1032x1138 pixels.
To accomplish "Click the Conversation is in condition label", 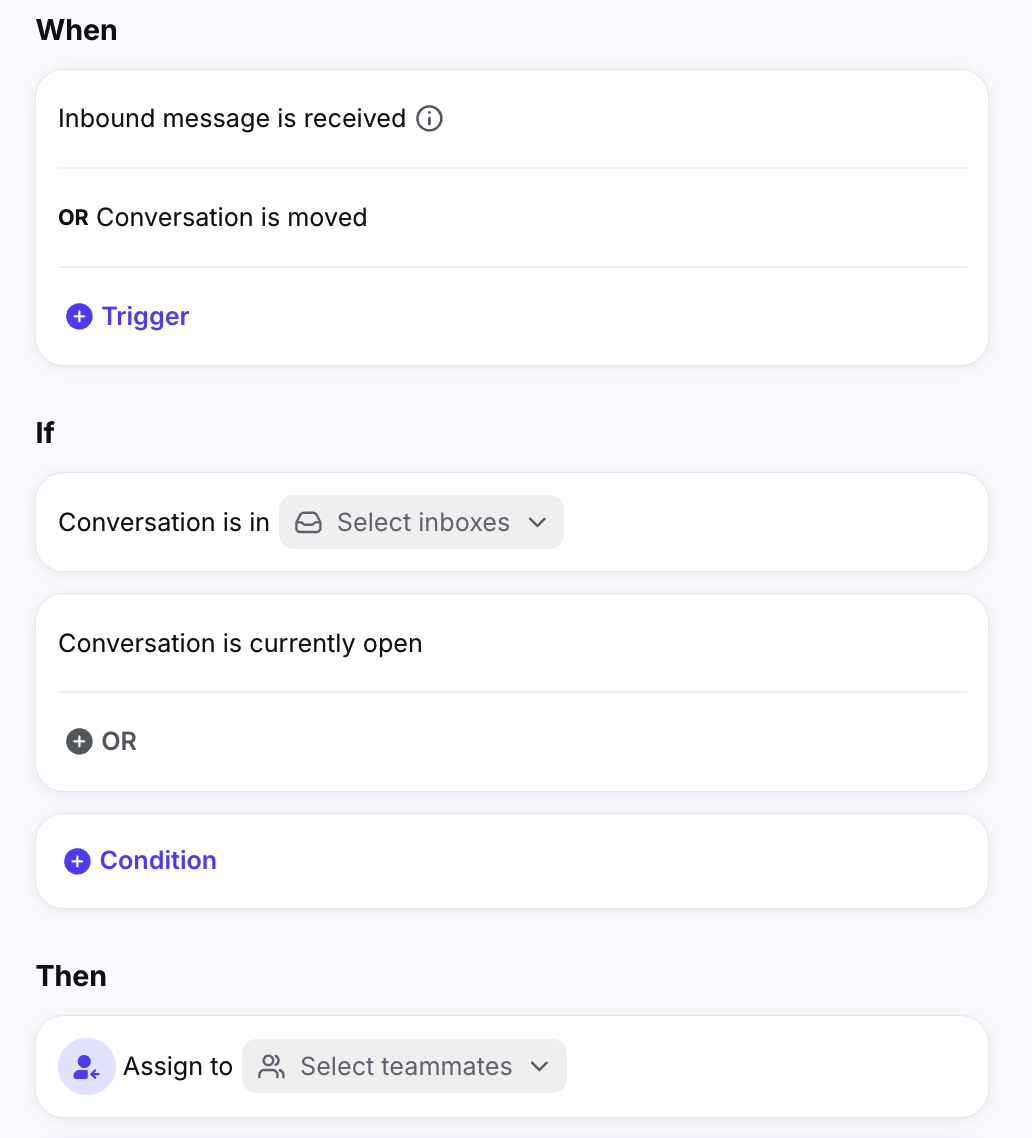I will pyautogui.click(x=164, y=523).
